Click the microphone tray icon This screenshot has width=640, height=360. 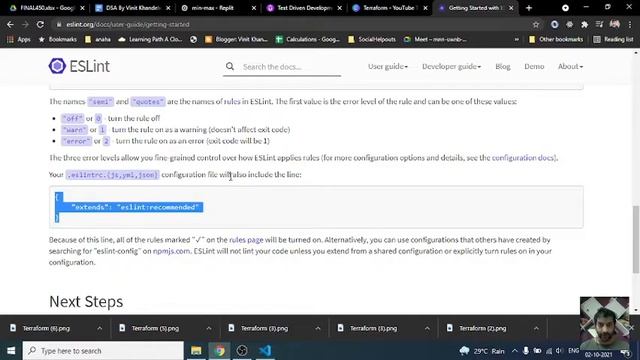[526, 351]
